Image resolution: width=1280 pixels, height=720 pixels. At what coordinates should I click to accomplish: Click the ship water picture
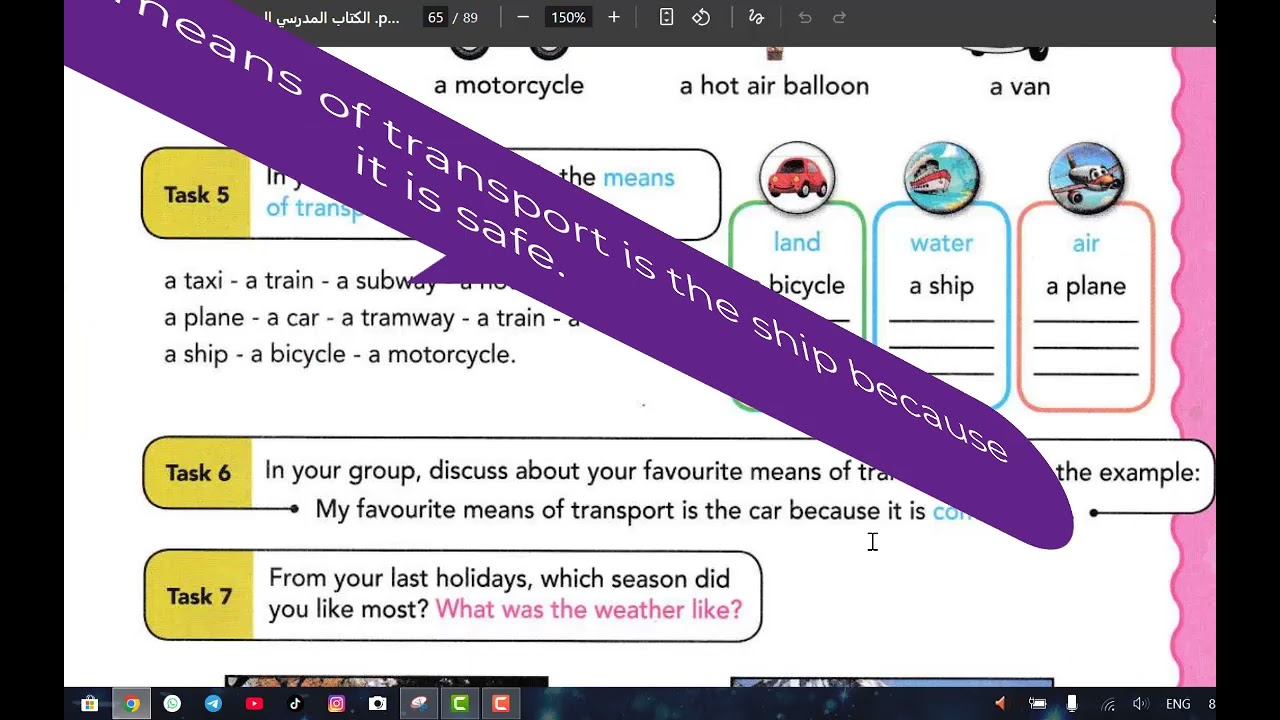(x=941, y=180)
